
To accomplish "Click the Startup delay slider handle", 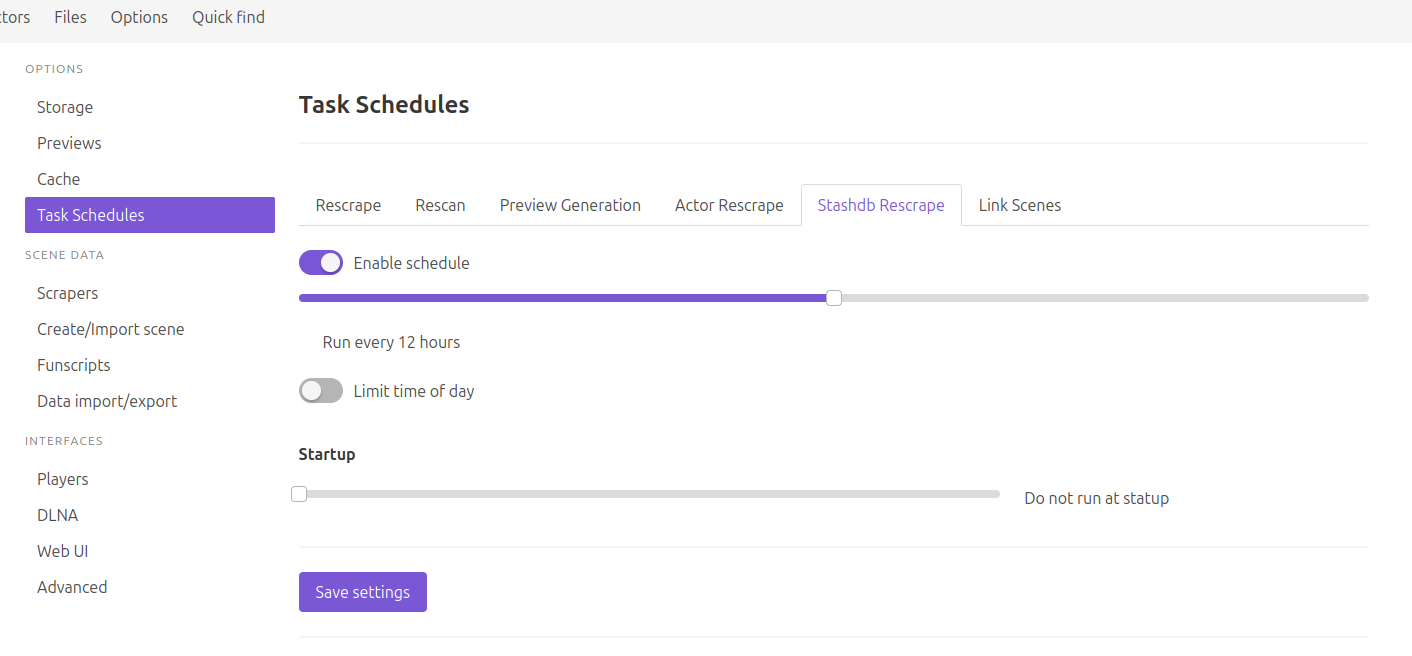I will 299,494.
